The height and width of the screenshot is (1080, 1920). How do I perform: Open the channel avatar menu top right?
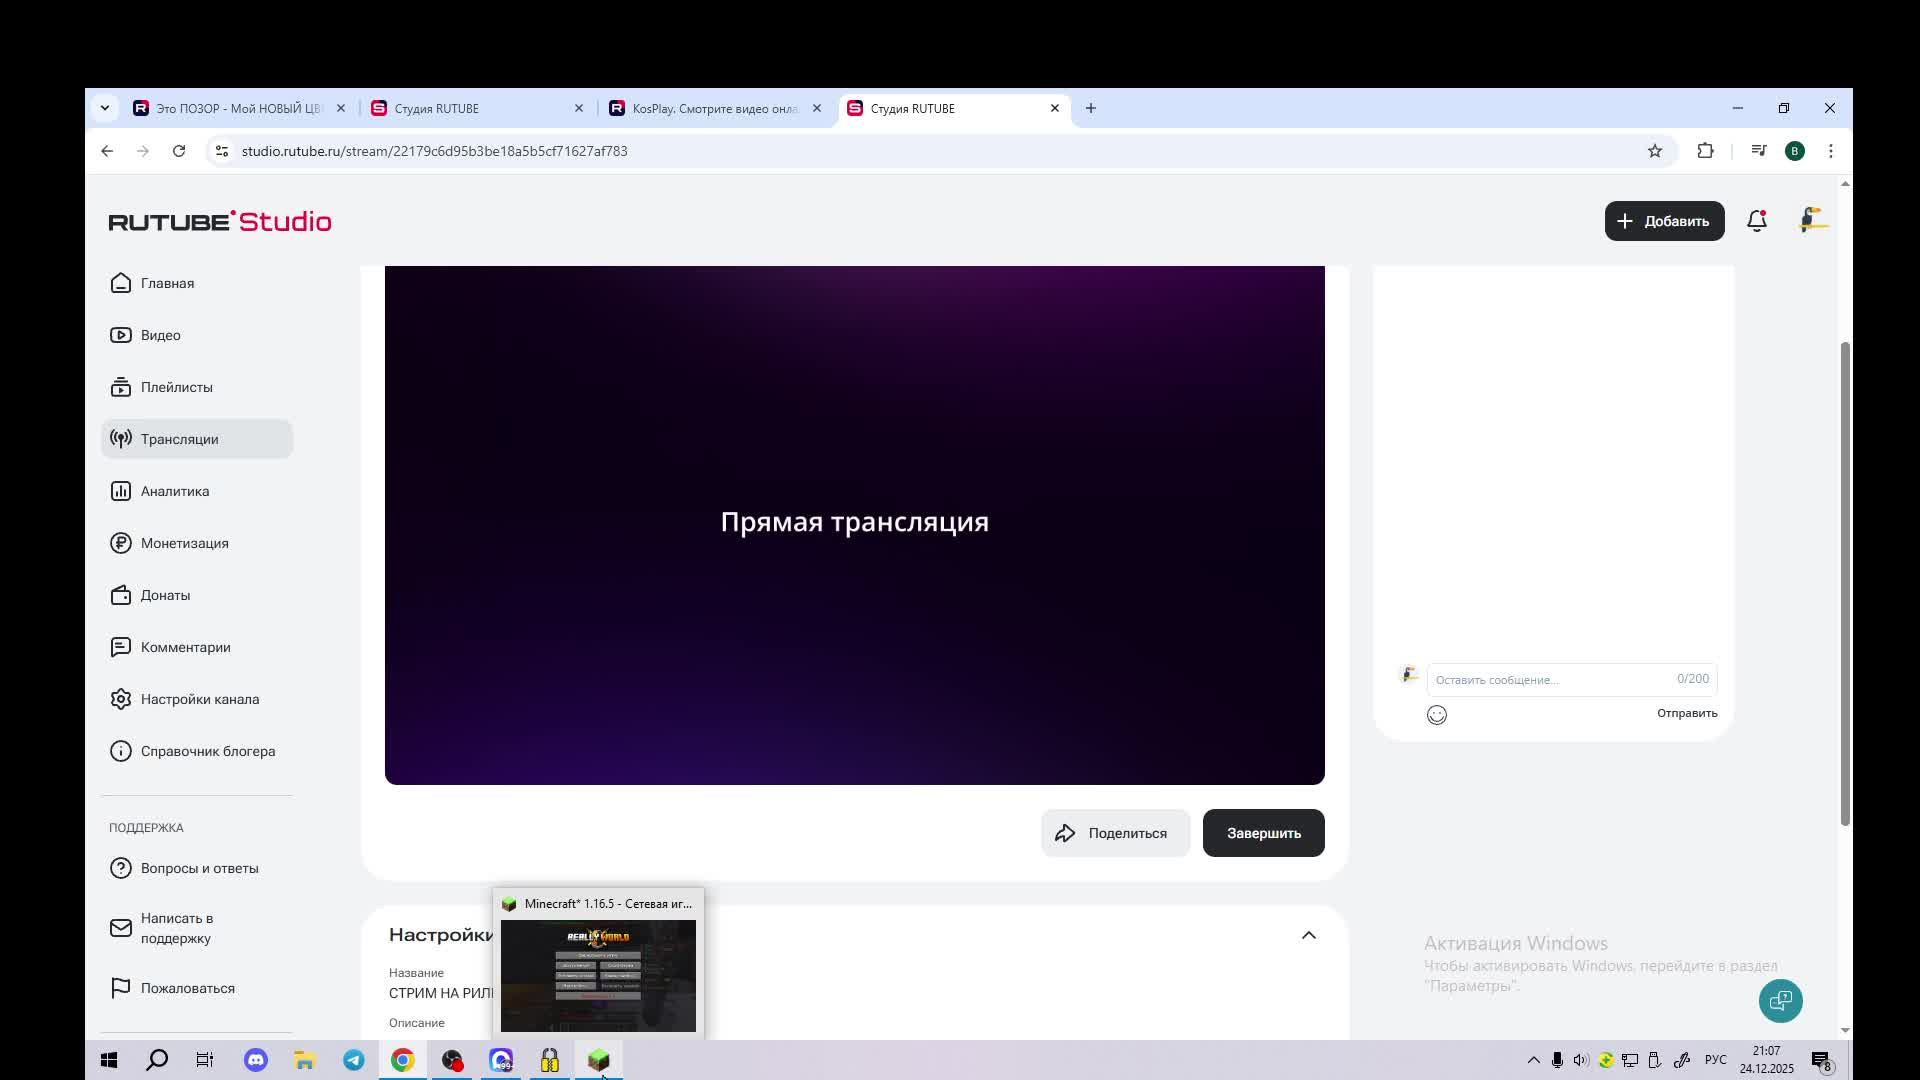coord(1813,221)
